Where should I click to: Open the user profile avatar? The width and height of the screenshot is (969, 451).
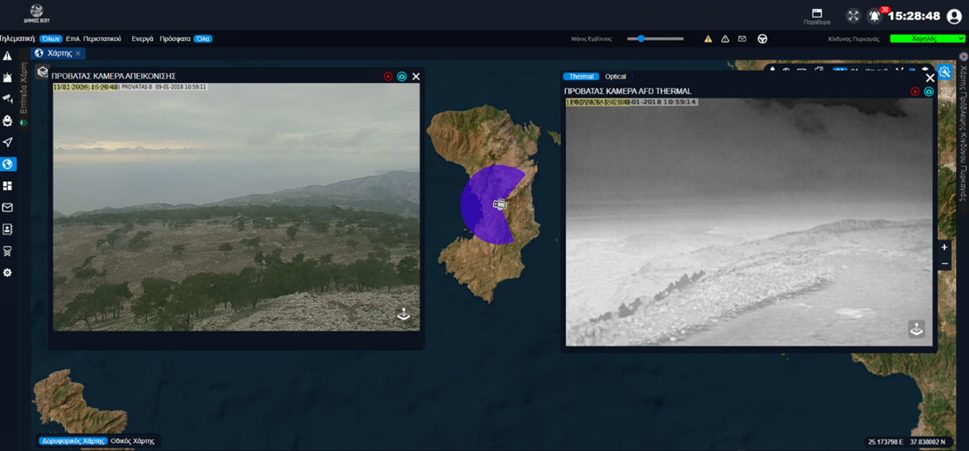[953, 16]
